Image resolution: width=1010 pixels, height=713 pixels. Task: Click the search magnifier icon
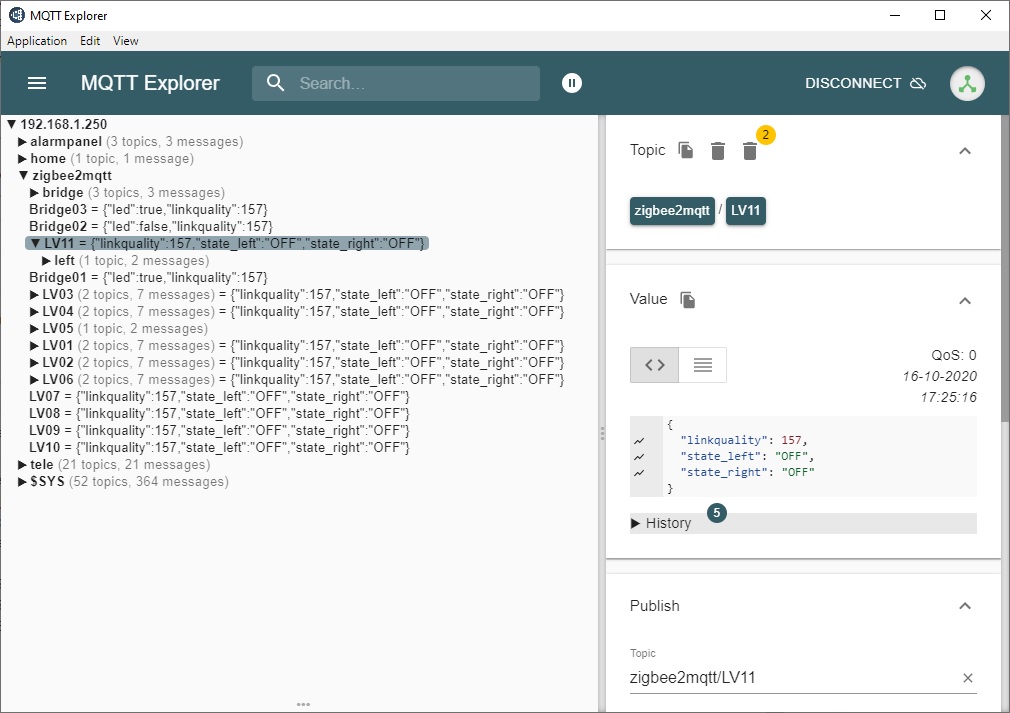(x=275, y=83)
